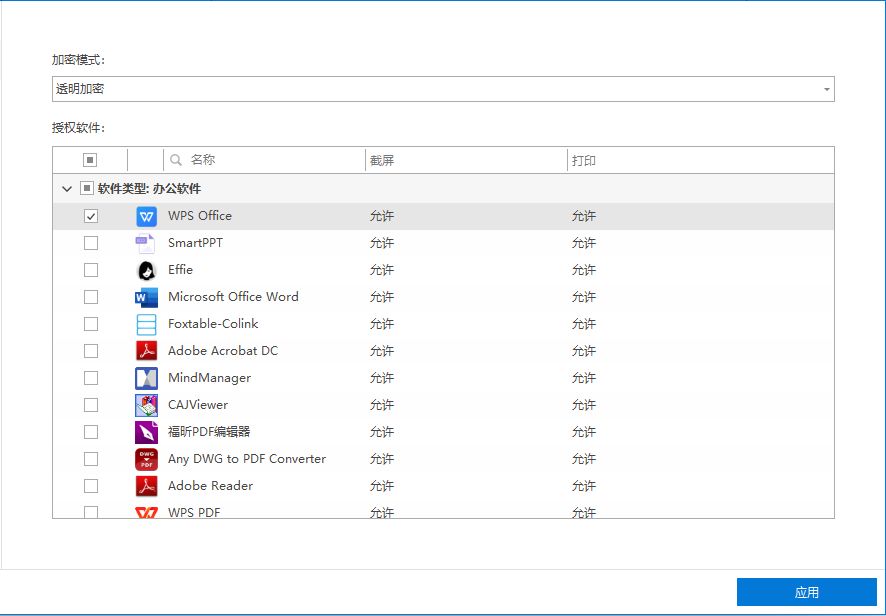886x616 pixels.
Task: Check the Microsoft Office Word checkbox
Action: (91, 297)
